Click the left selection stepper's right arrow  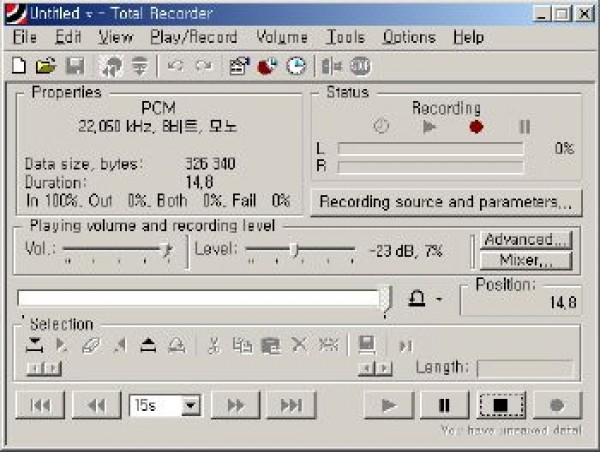click(52, 368)
